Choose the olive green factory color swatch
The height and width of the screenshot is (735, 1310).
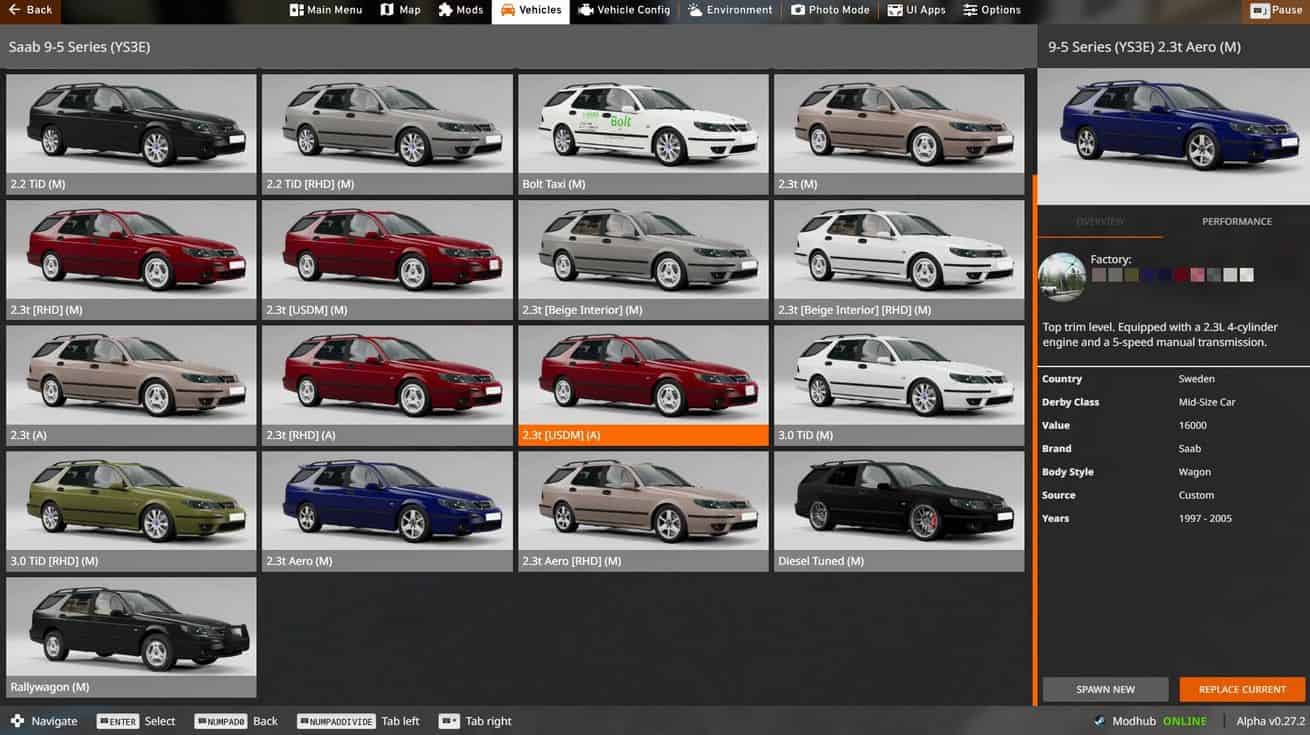1132,275
